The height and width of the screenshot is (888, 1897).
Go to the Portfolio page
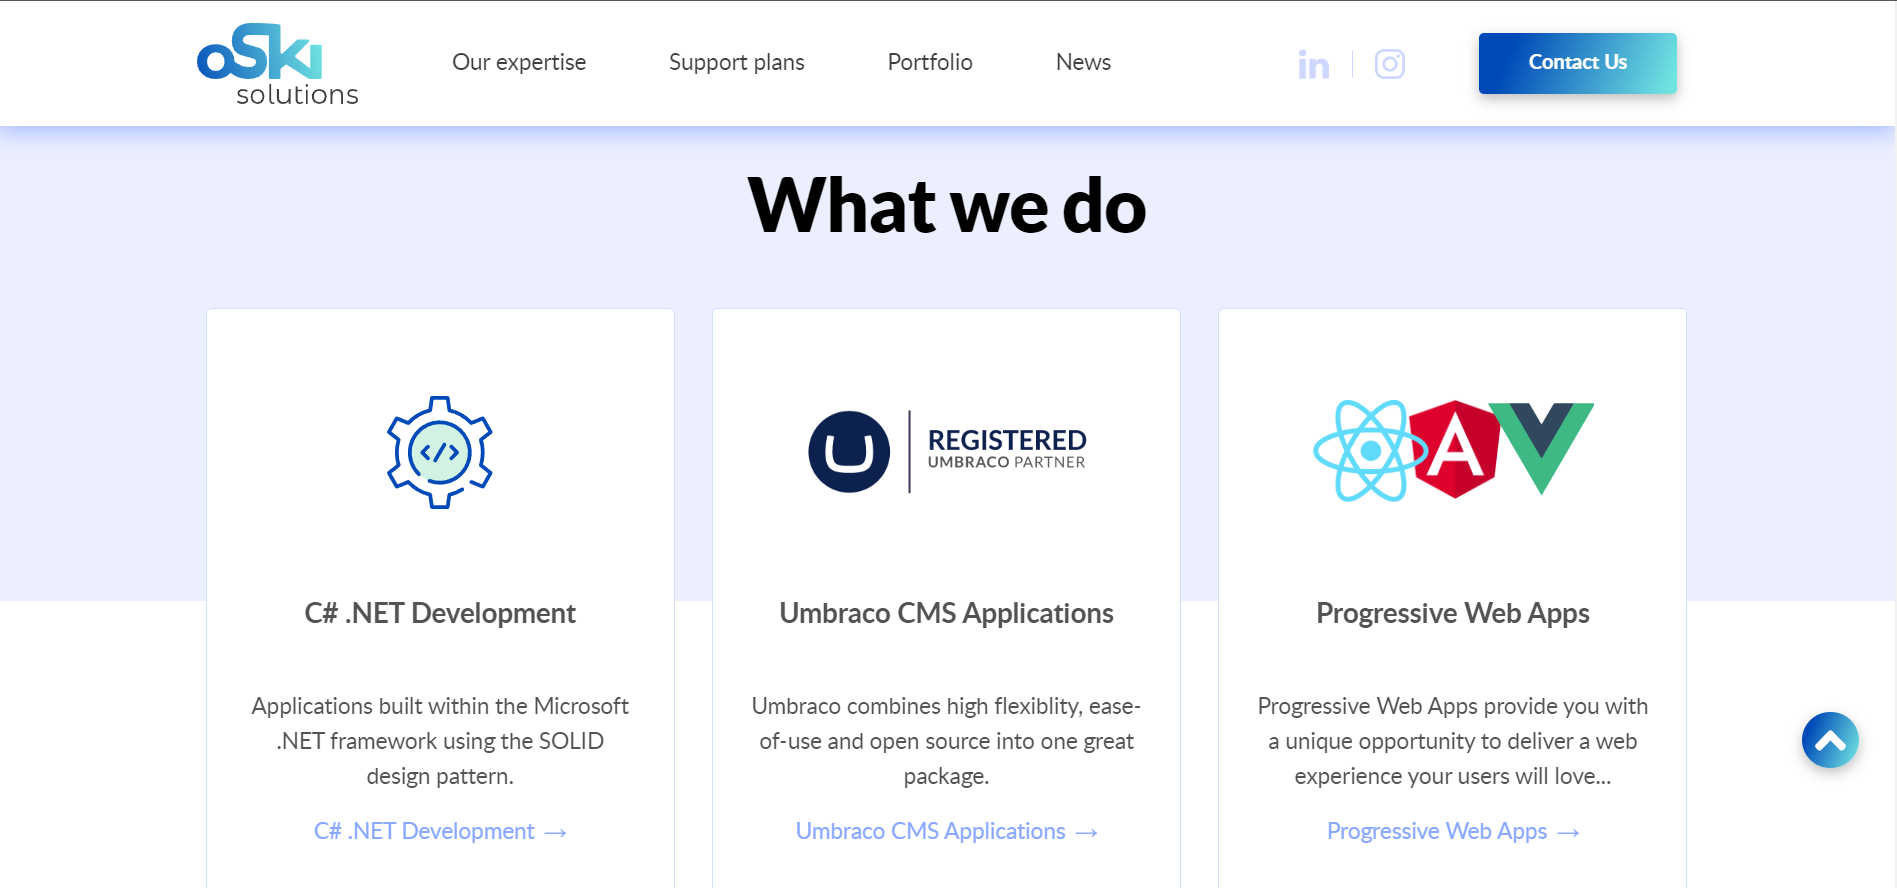coord(930,62)
